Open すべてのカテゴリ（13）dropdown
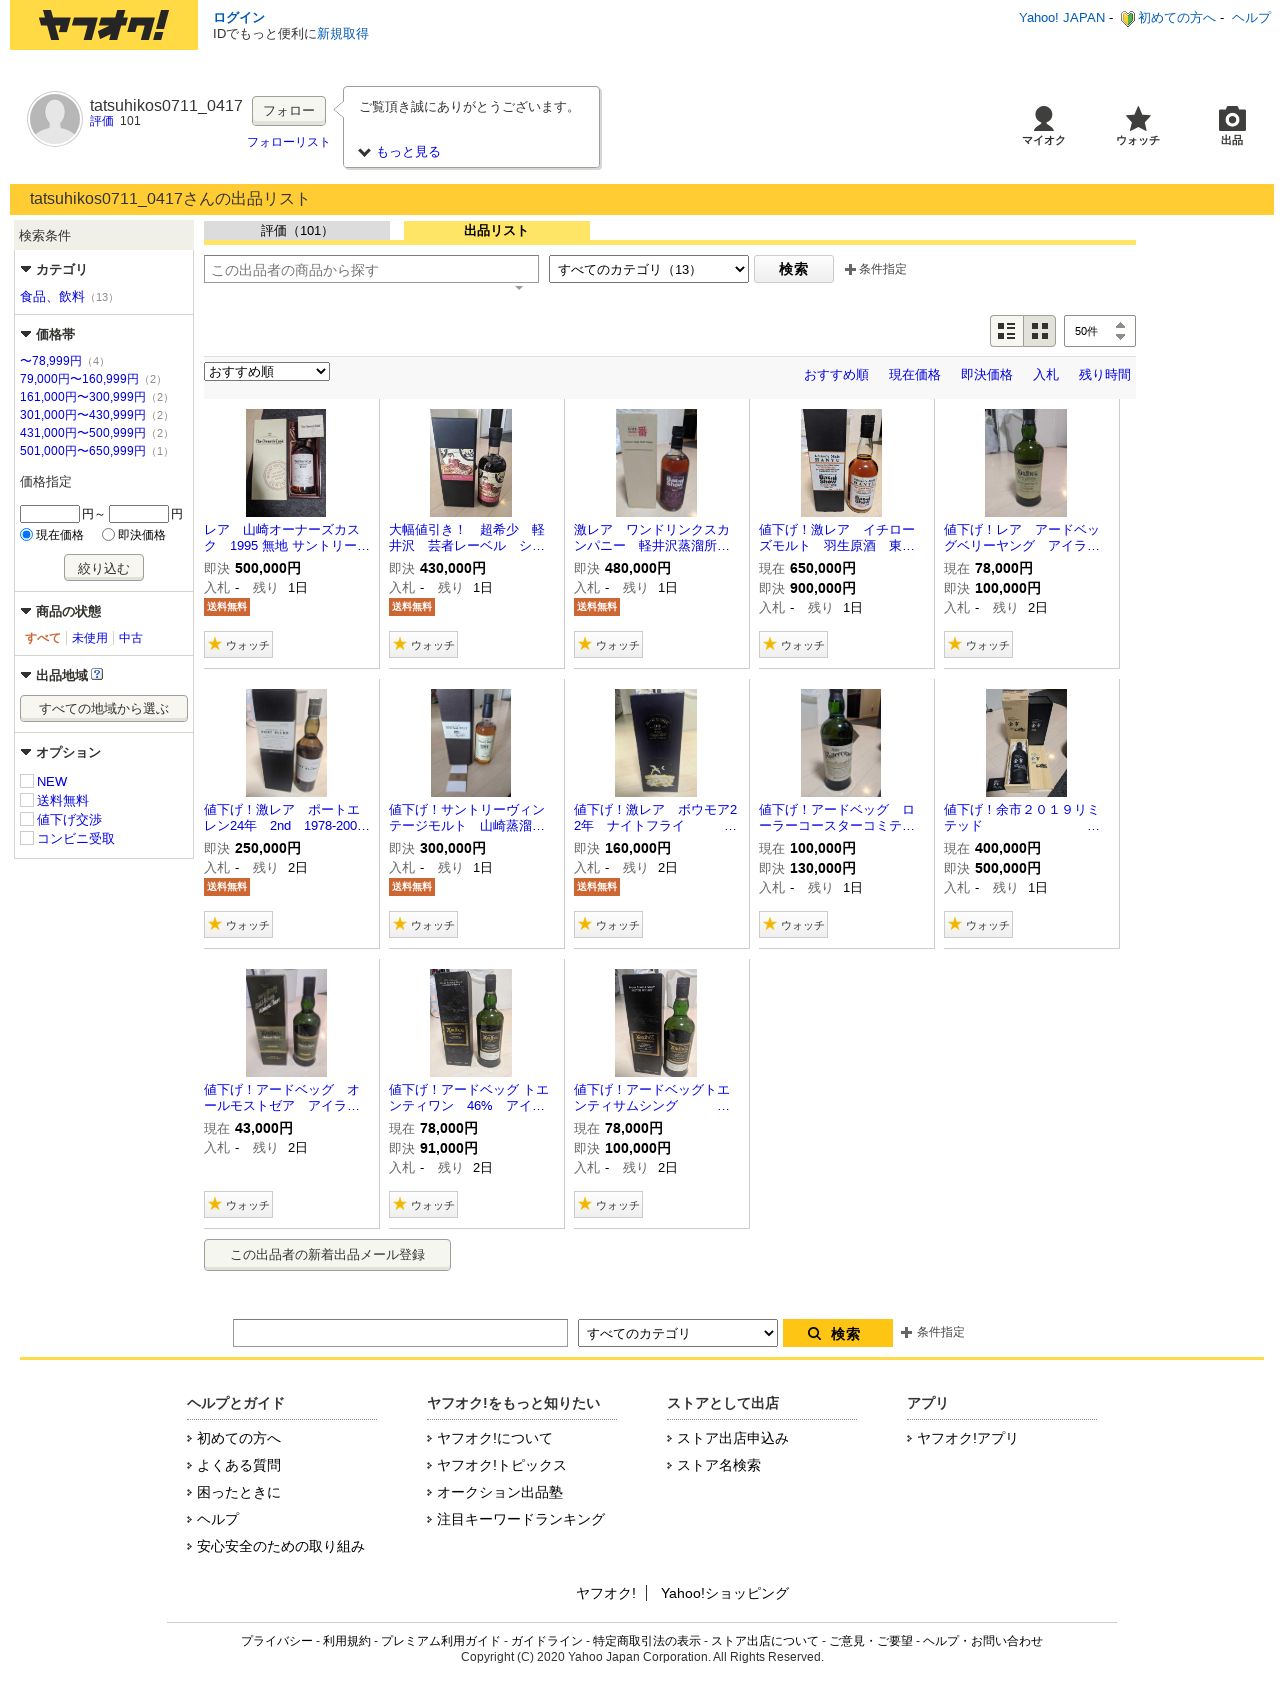 [649, 269]
